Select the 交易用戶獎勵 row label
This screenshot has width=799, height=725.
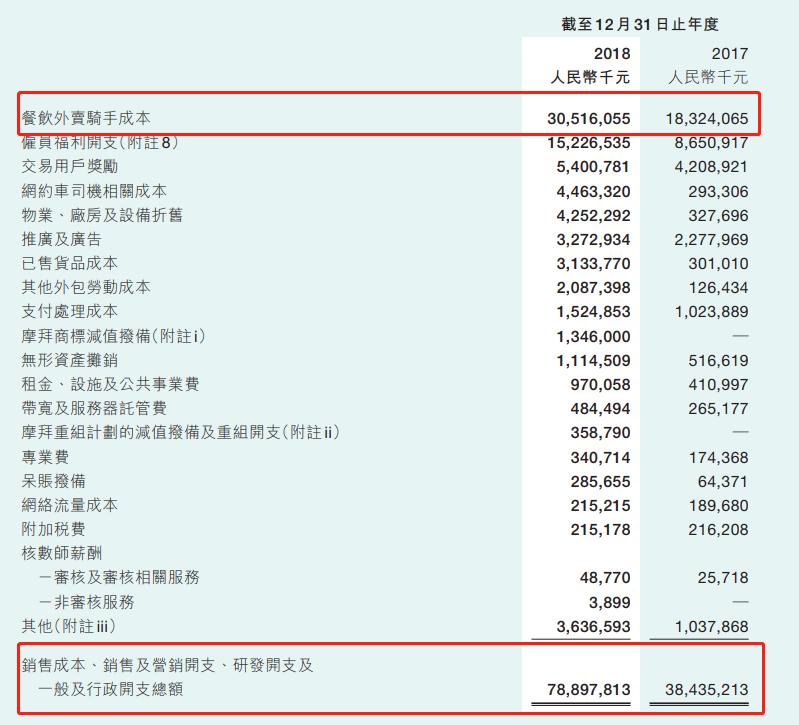(70, 166)
